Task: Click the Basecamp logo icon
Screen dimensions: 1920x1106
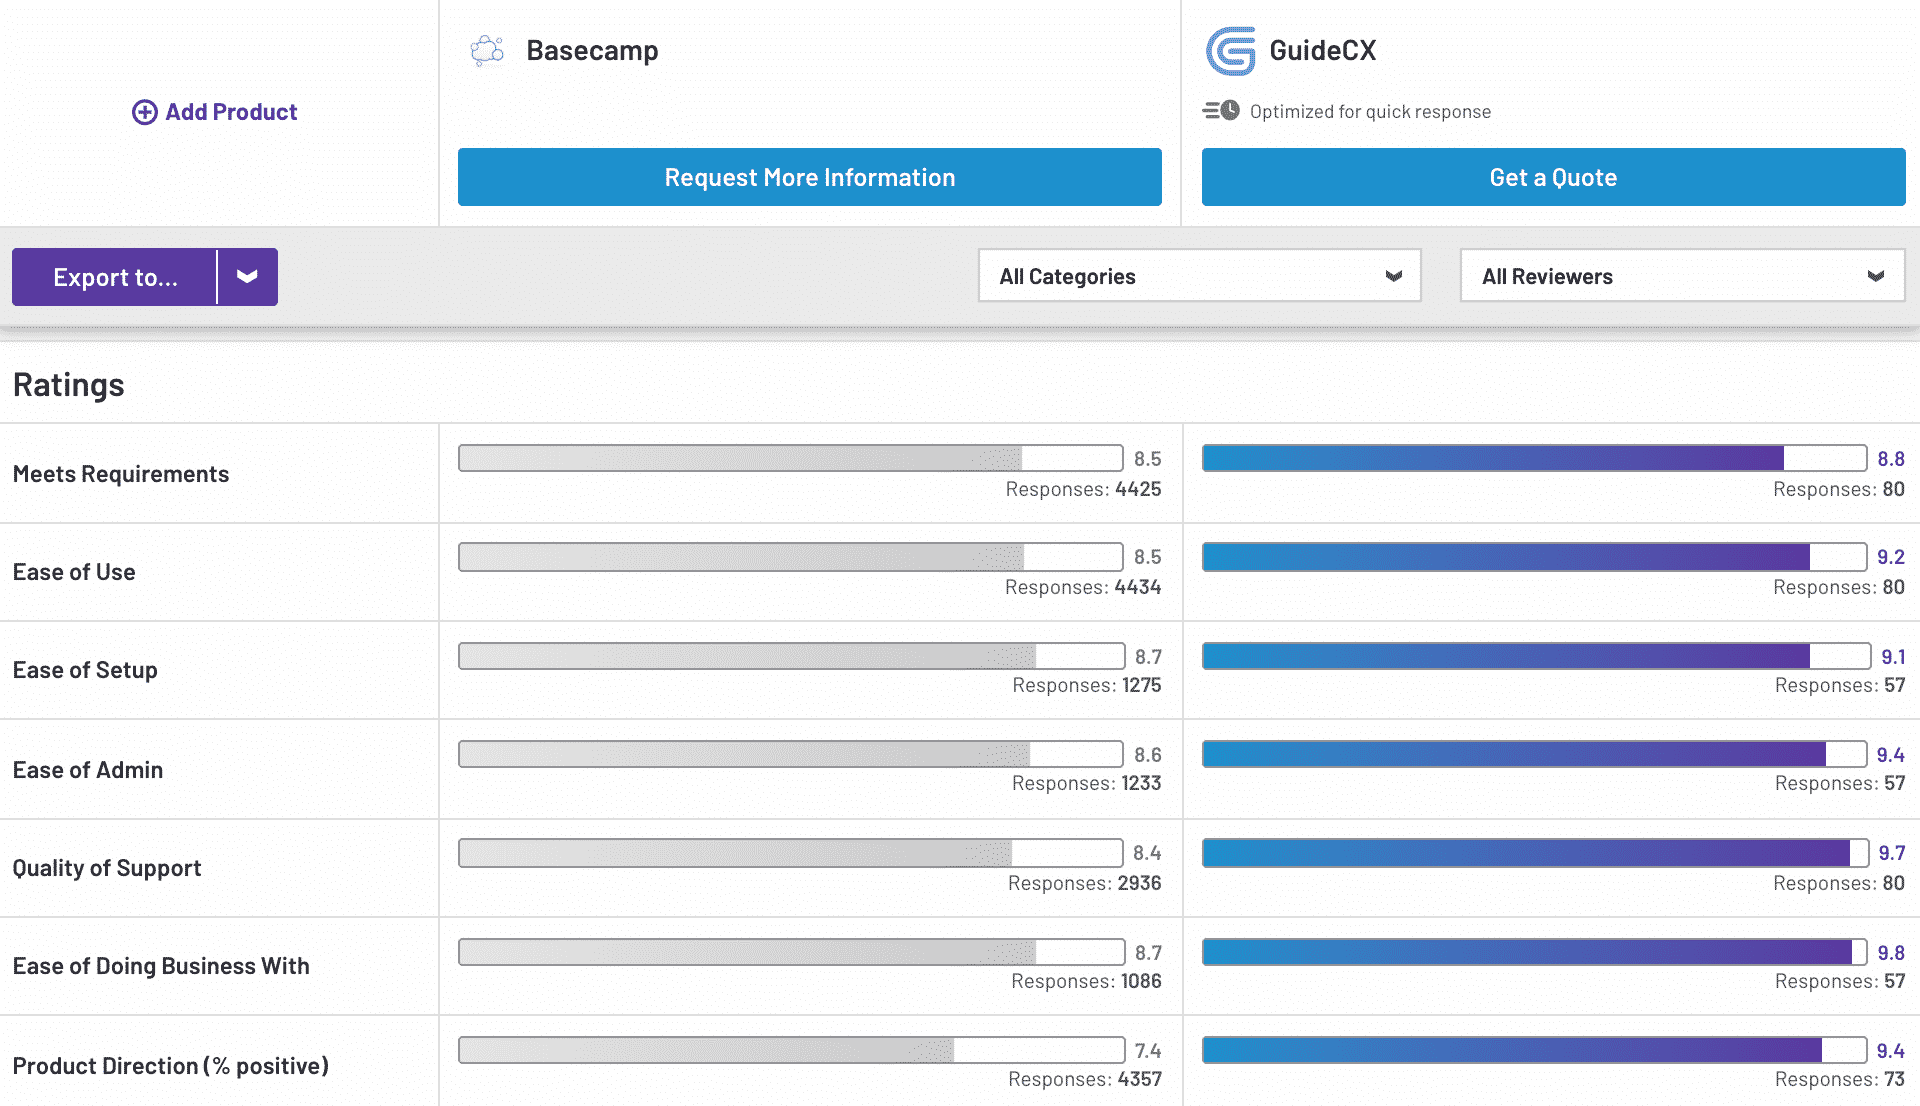Action: (x=487, y=50)
